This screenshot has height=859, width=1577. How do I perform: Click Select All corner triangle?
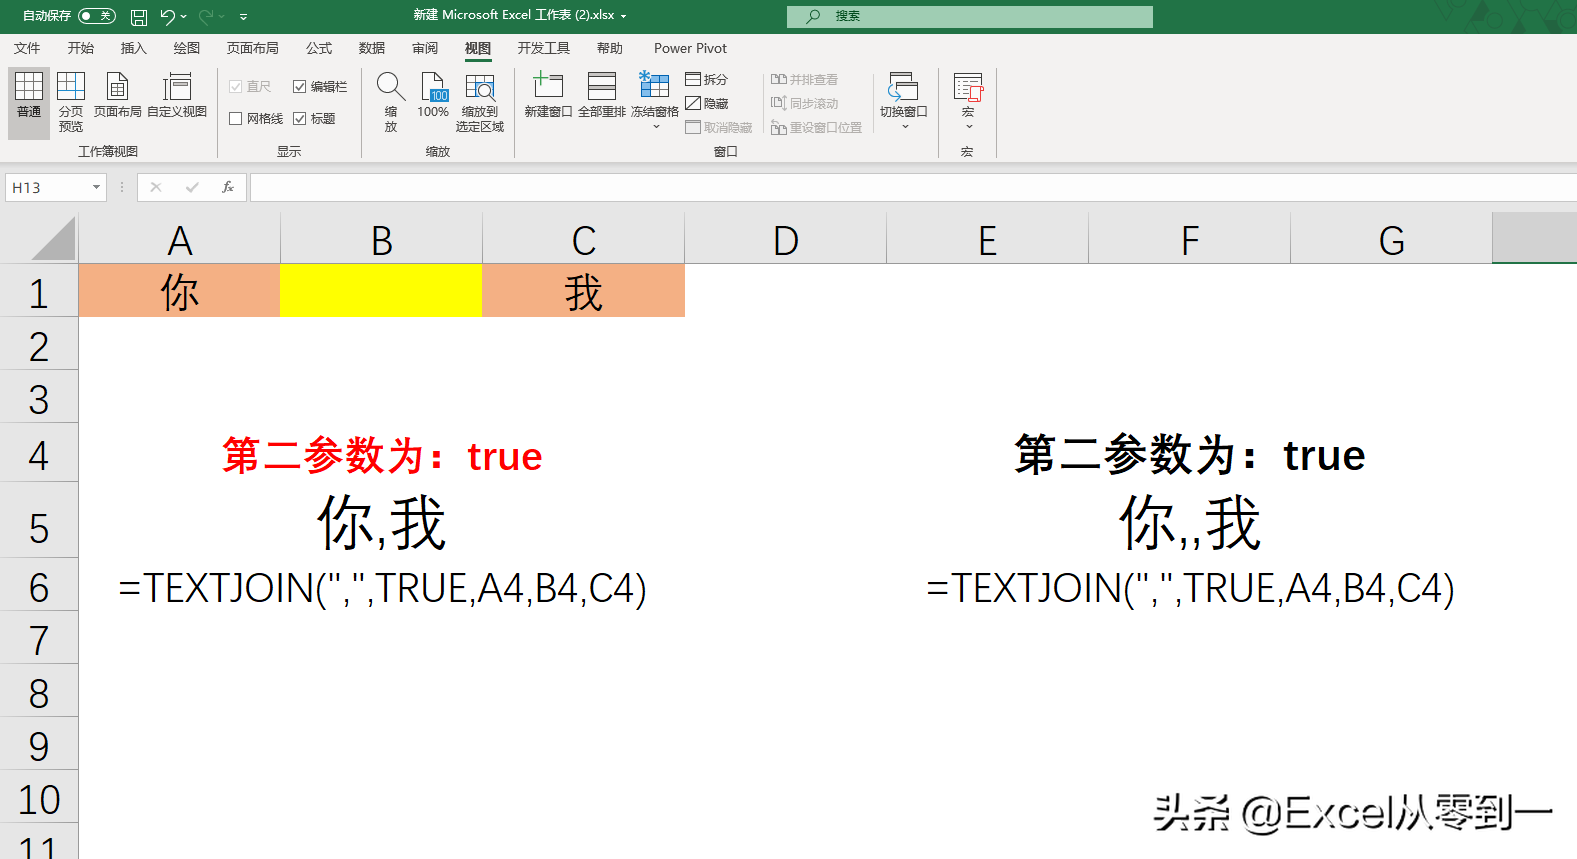point(52,240)
